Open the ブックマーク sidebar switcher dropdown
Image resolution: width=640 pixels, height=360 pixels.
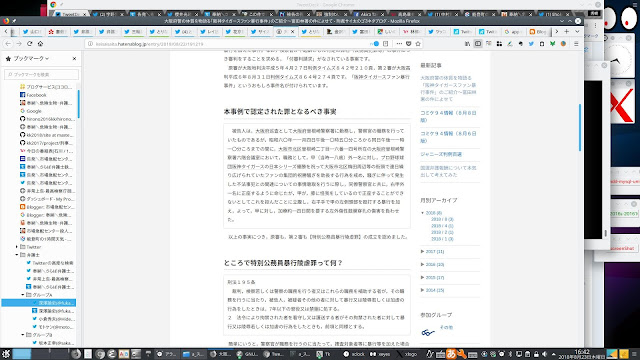pos(31,59)
